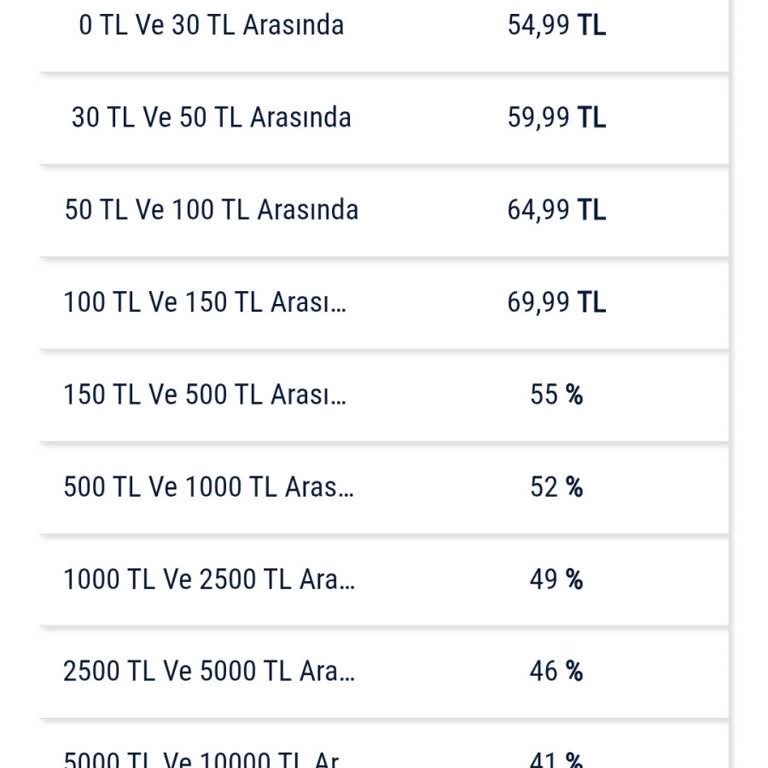Click the "0 TL Ve 30 TL Arasında" row label
This screenshot has height=768, width=768.
(x=211, y=25)
